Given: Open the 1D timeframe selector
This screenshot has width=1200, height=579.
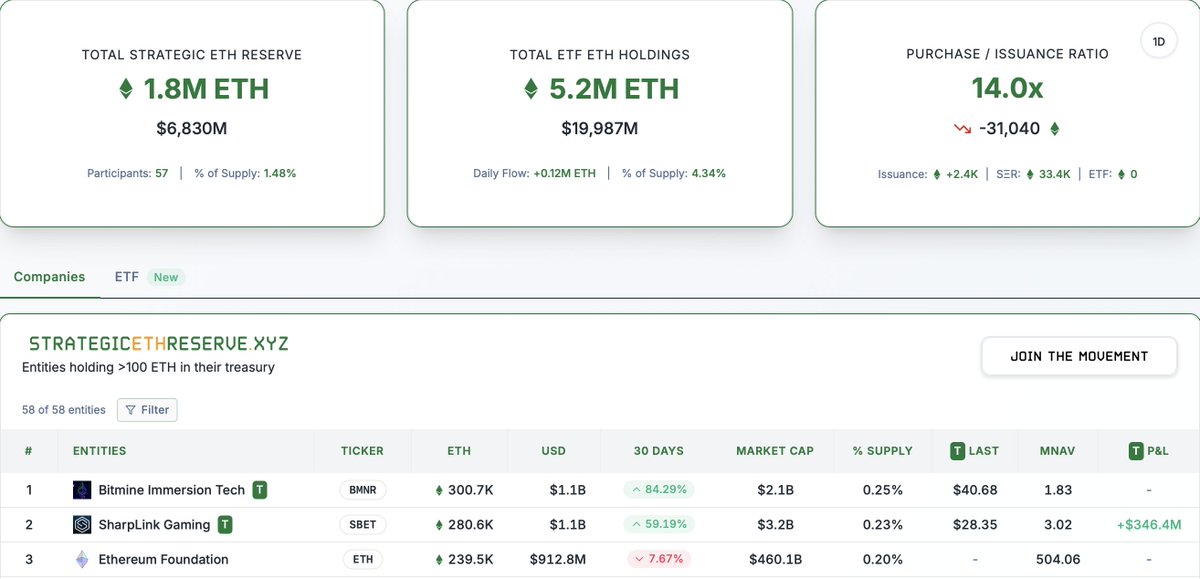Looking at the screenshot, I should (1158, 42).
